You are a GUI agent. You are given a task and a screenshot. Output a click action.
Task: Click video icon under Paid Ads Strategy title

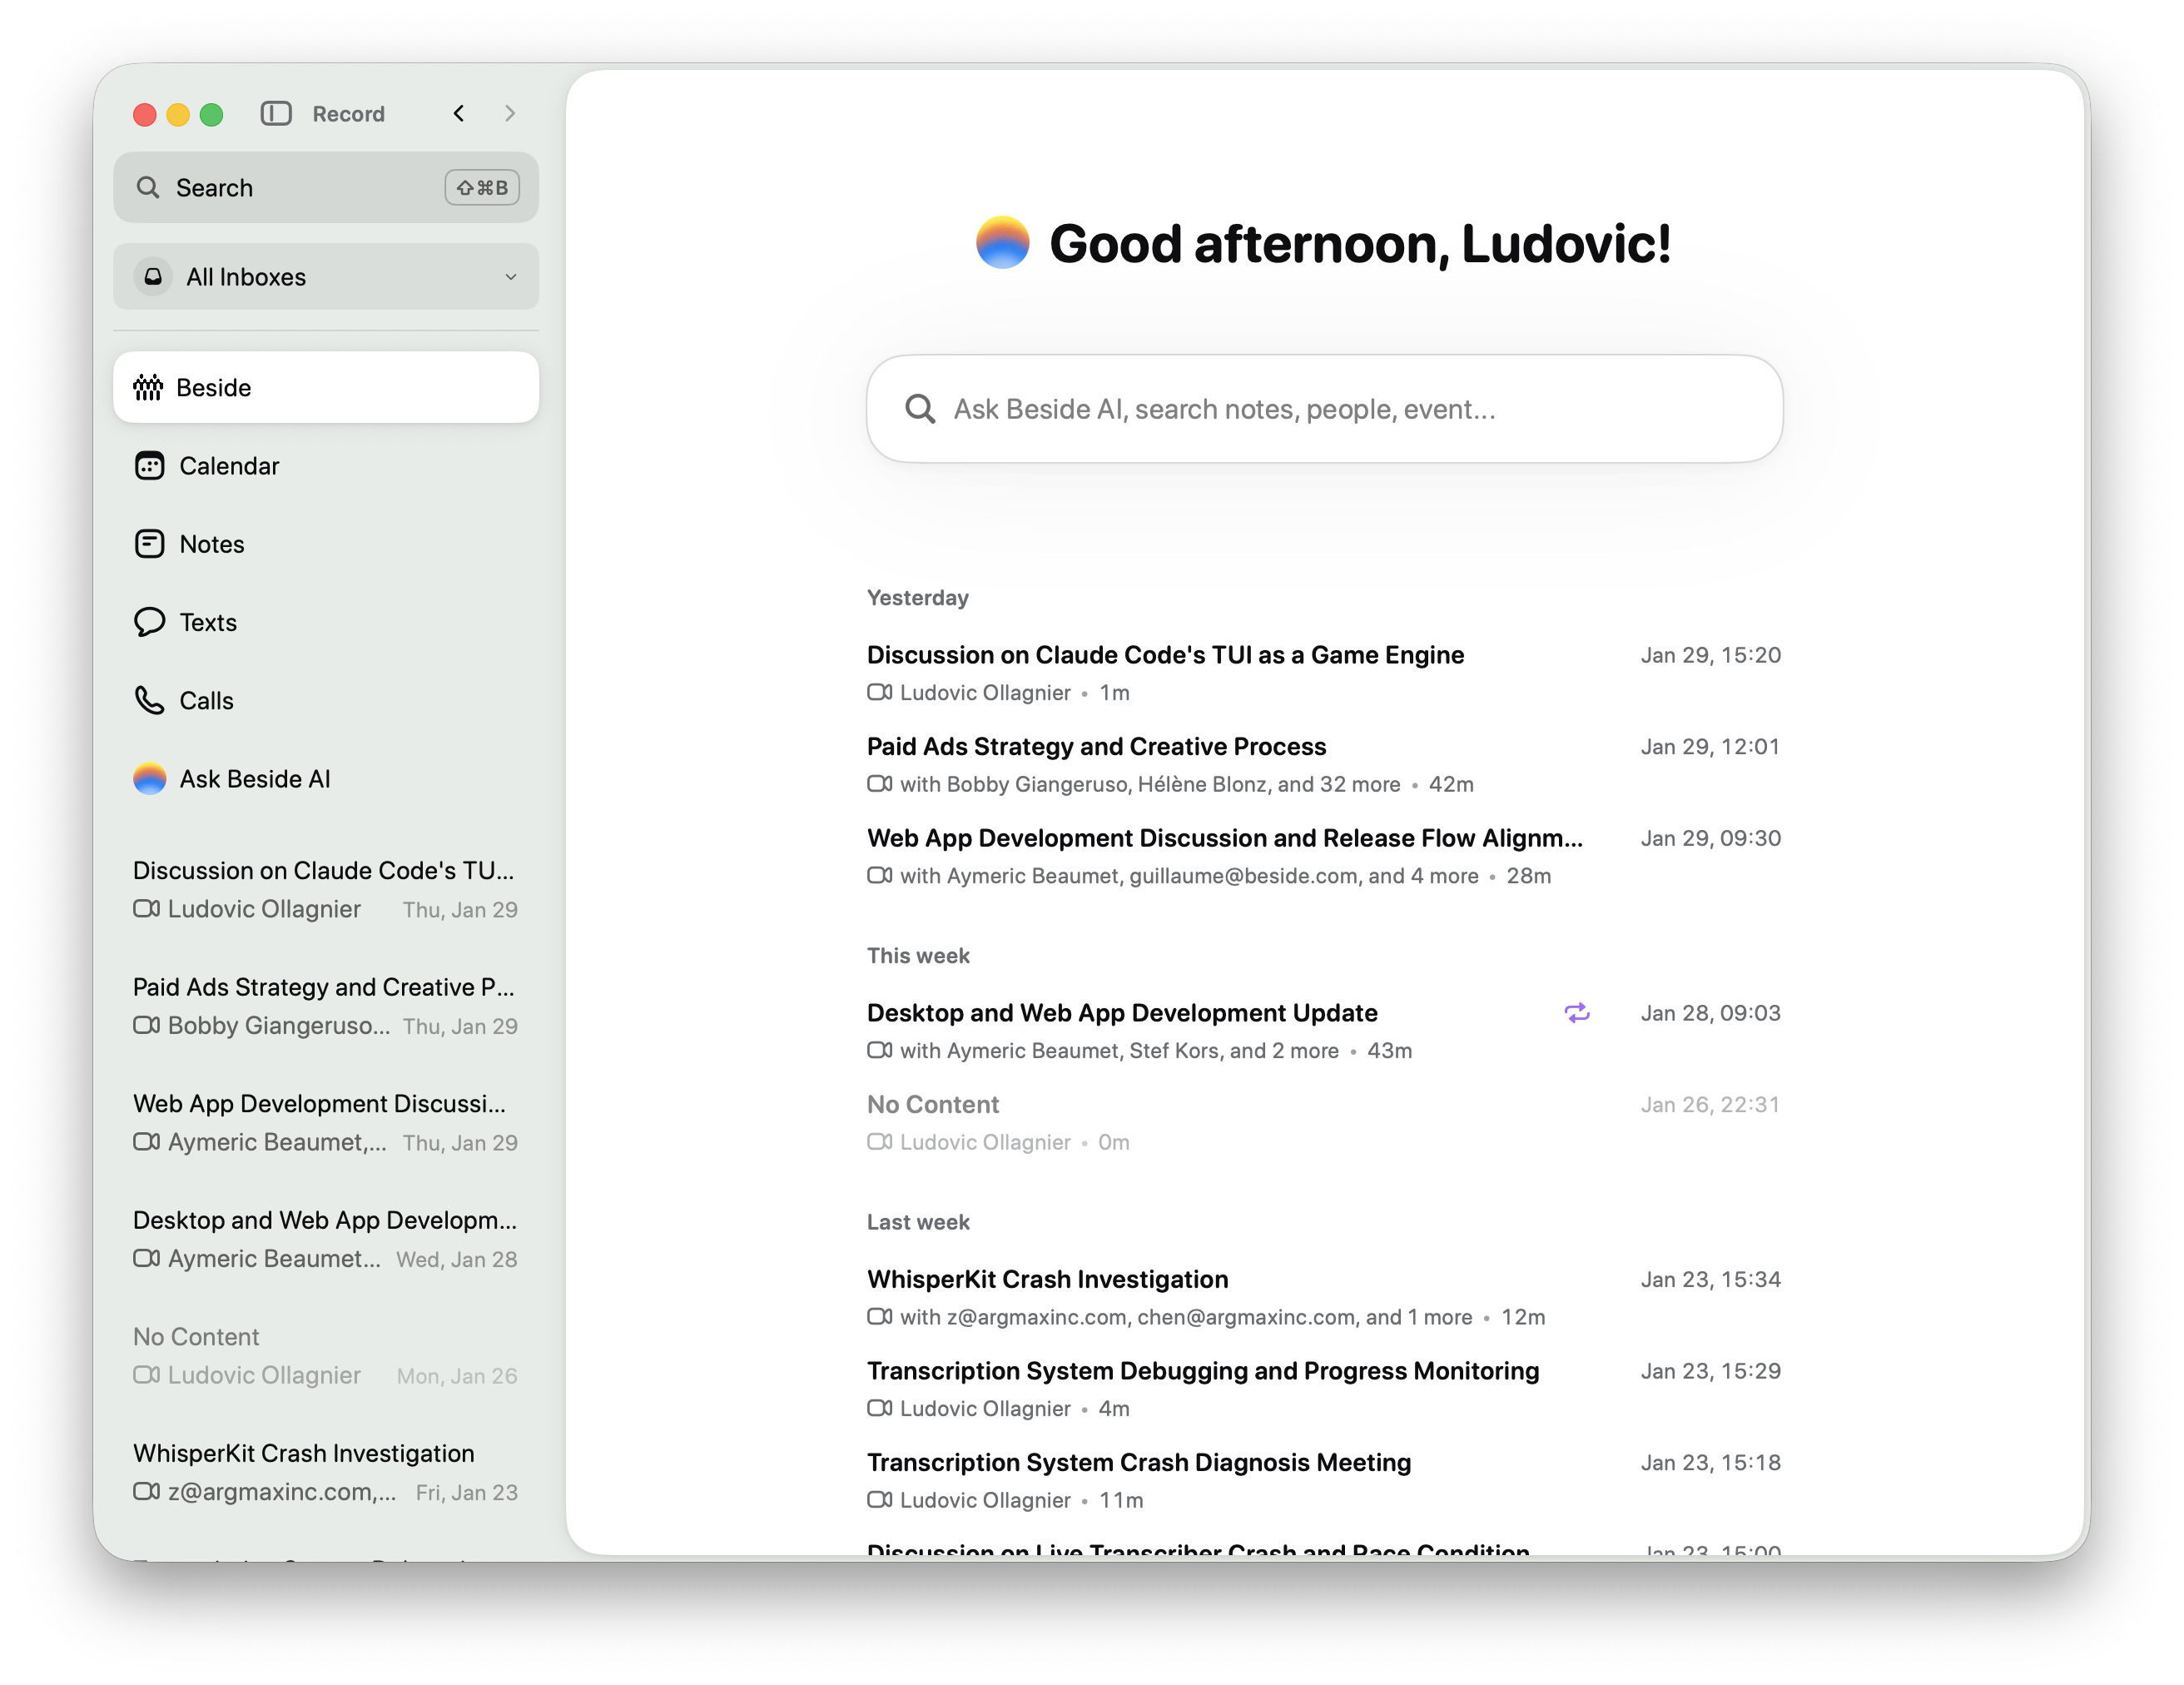click(x=879, y=784)
